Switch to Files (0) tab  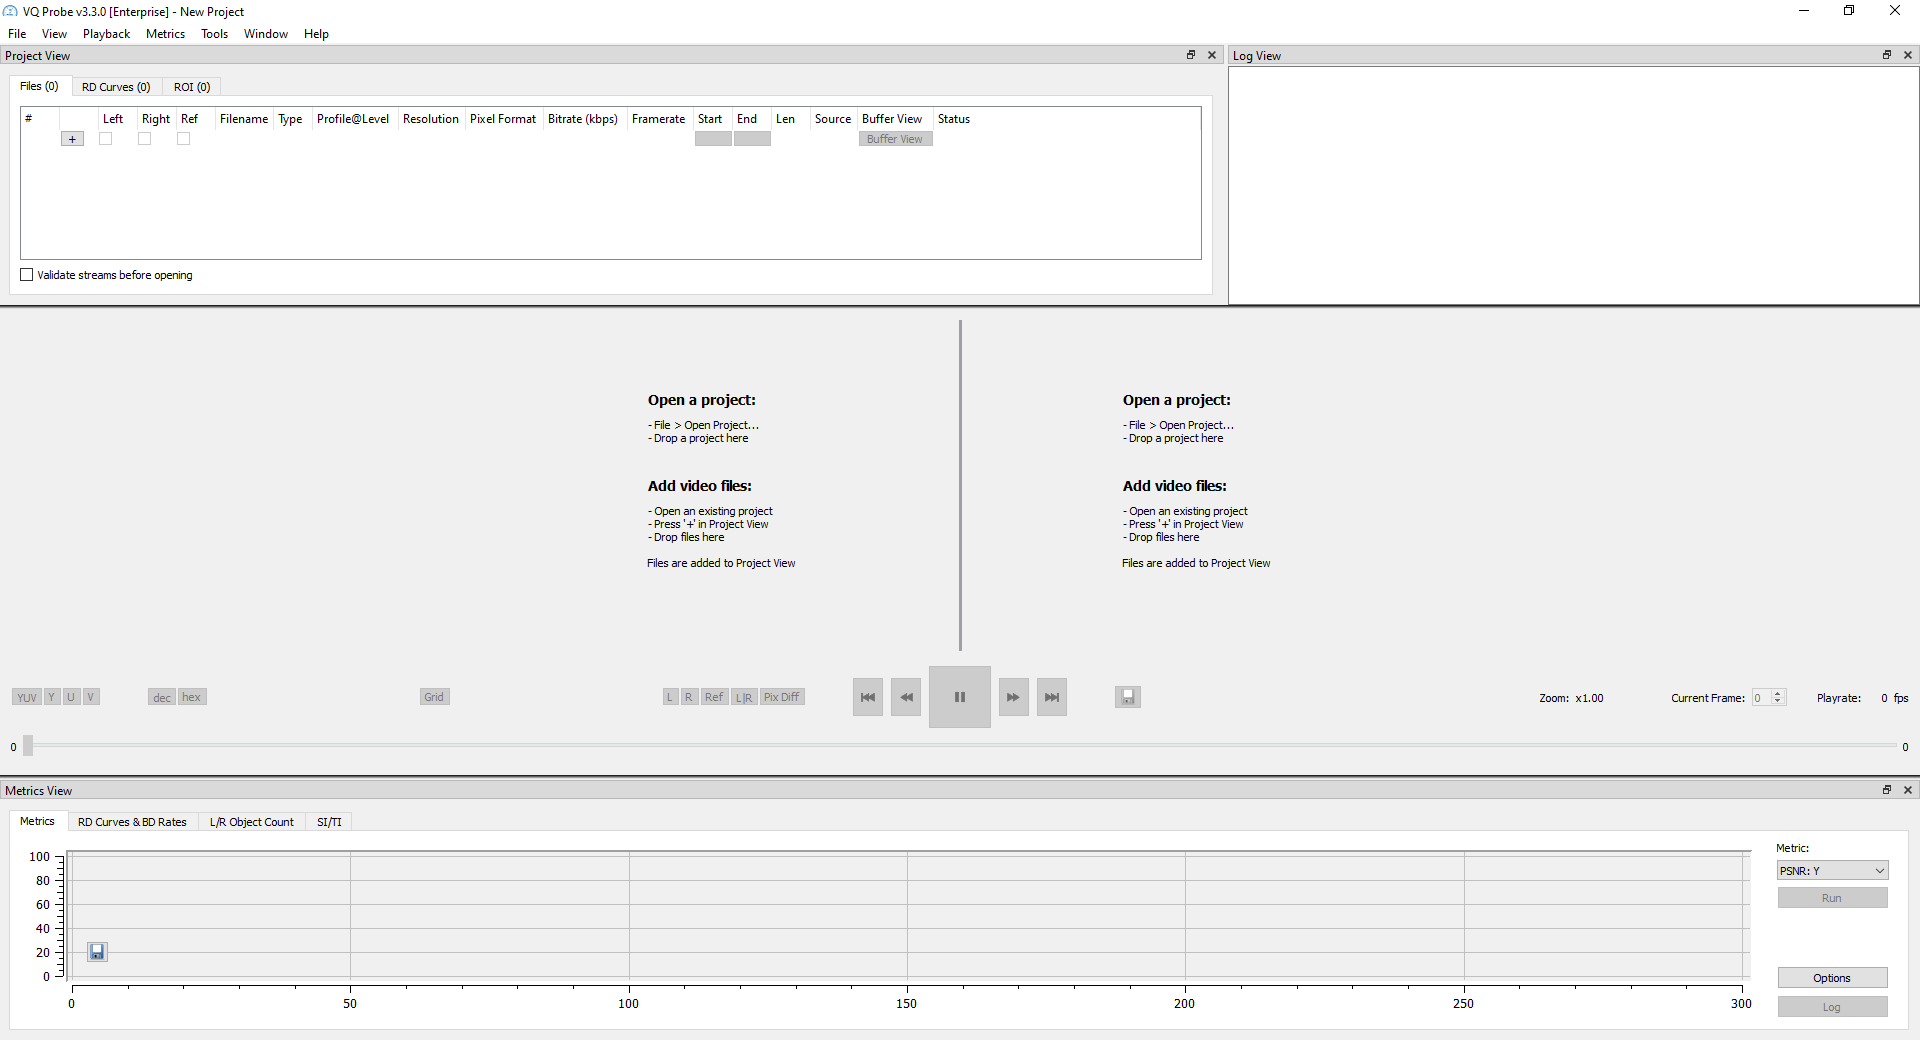coord(40,86)
